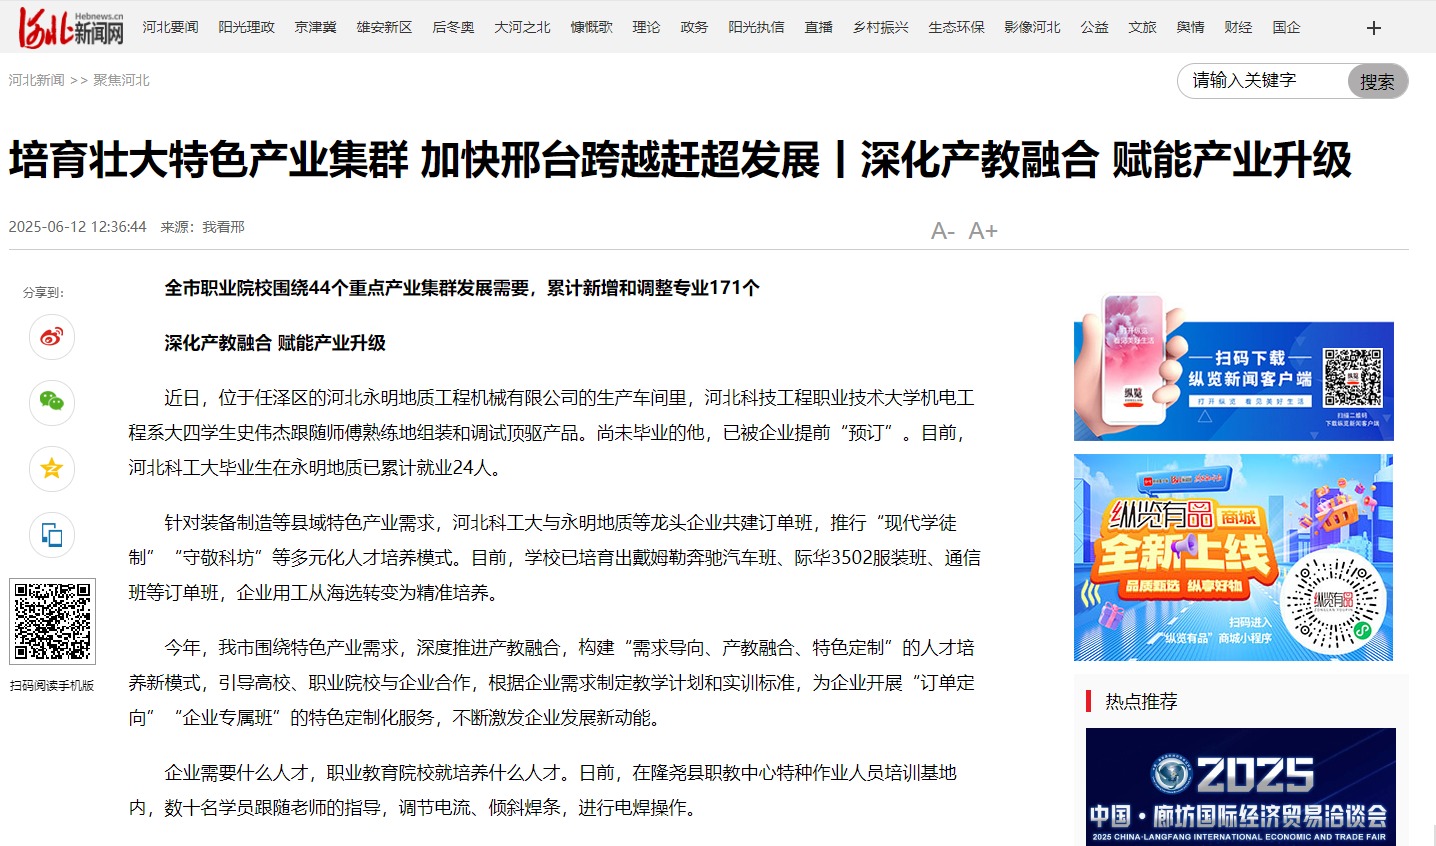Click the 搜索 search button
The height and width of the screenshot is (846, 1436).
click(x=1377, y=82)
